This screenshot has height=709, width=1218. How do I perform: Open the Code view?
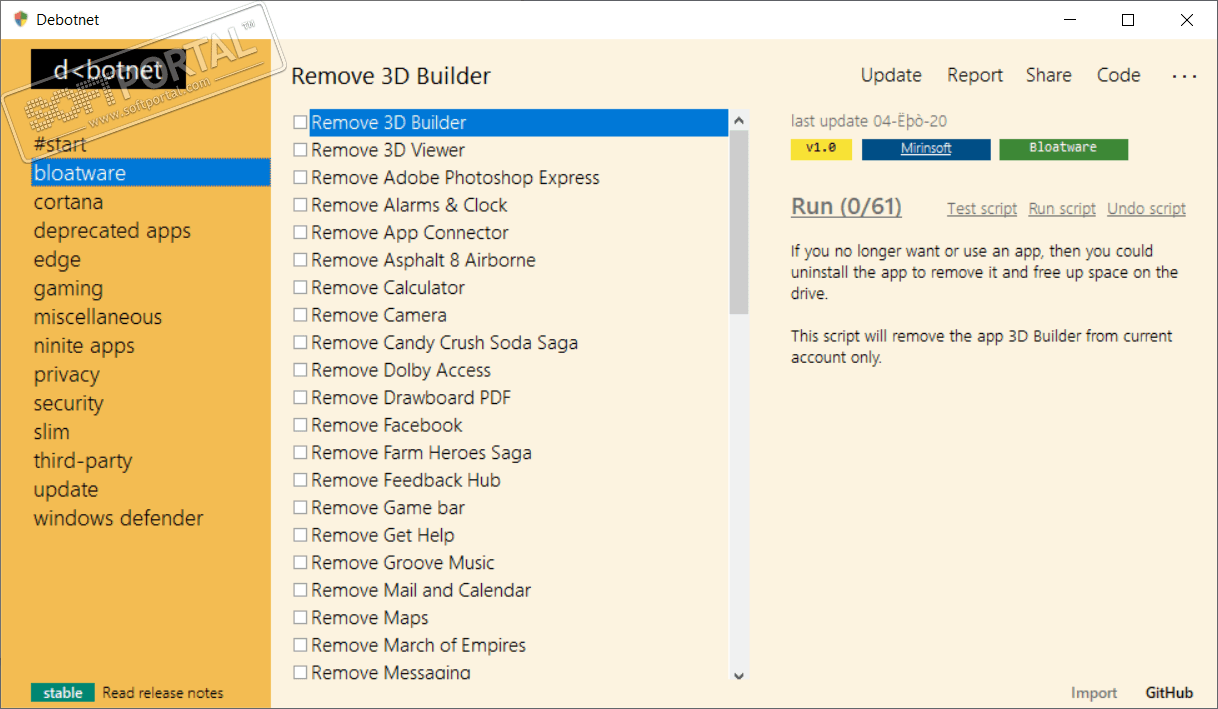click(1118, 76)
